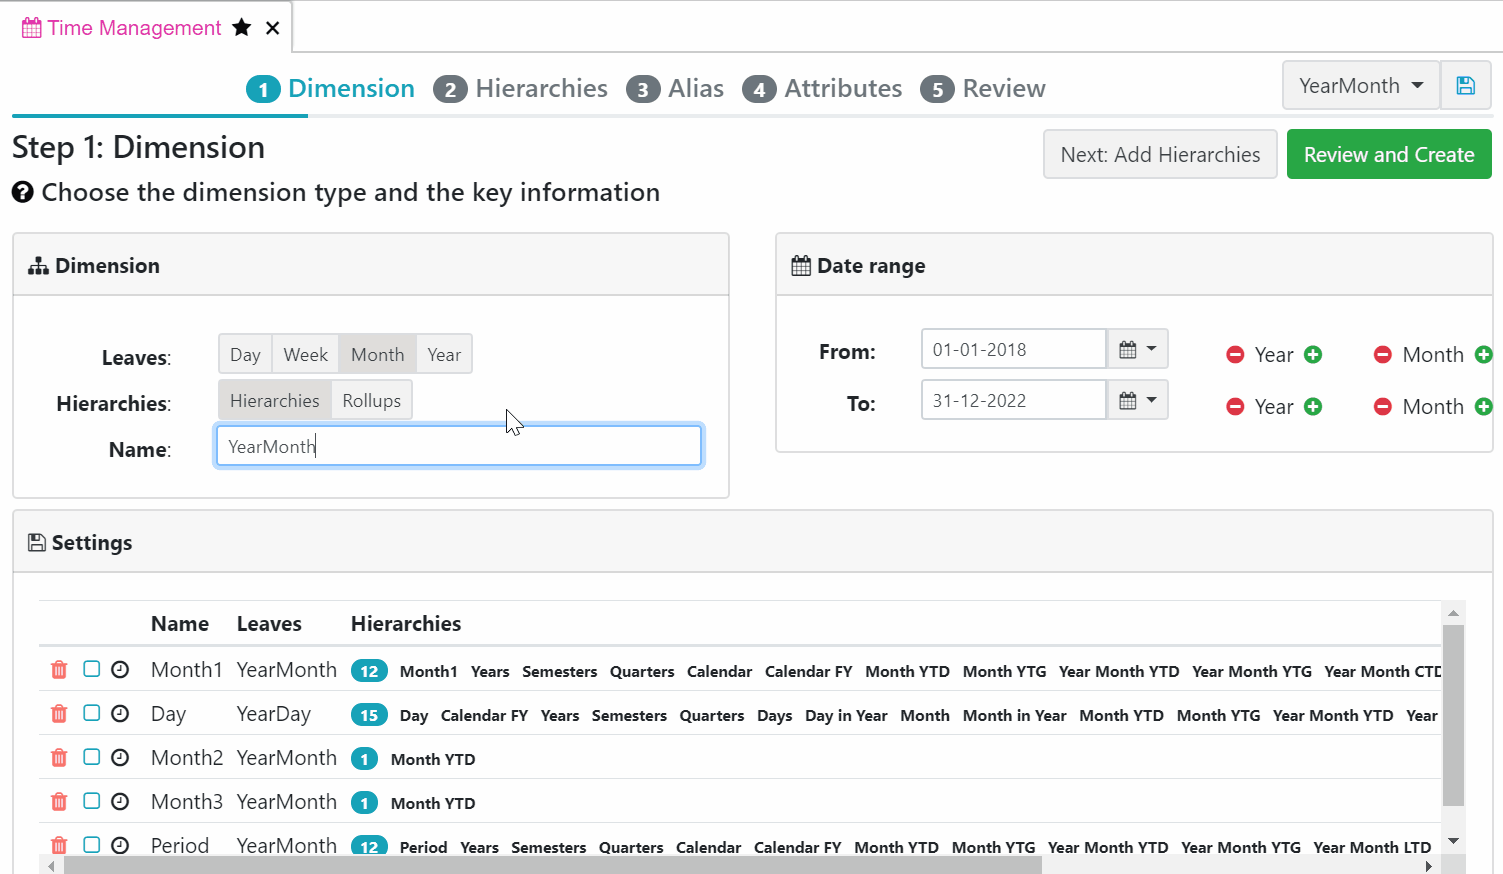Click the clock icon in Day row
Image resolution: width=1503 pixels, height=874 pixels.
coord(120,714)
